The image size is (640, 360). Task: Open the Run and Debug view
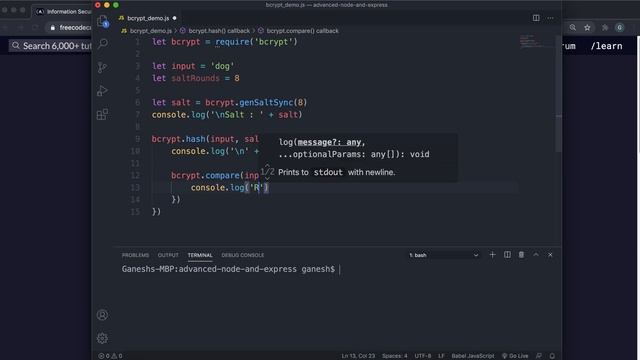coord(102,90)
